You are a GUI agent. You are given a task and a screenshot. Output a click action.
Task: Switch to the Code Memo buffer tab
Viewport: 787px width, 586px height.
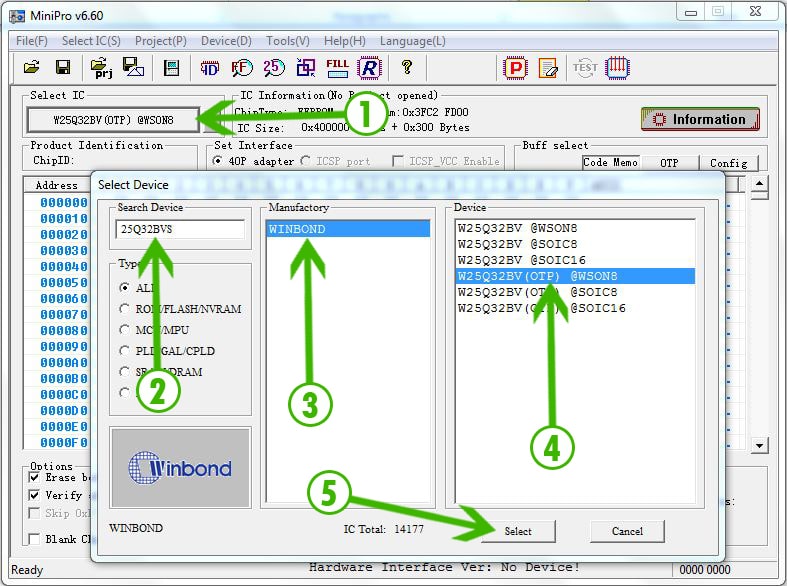610,163
